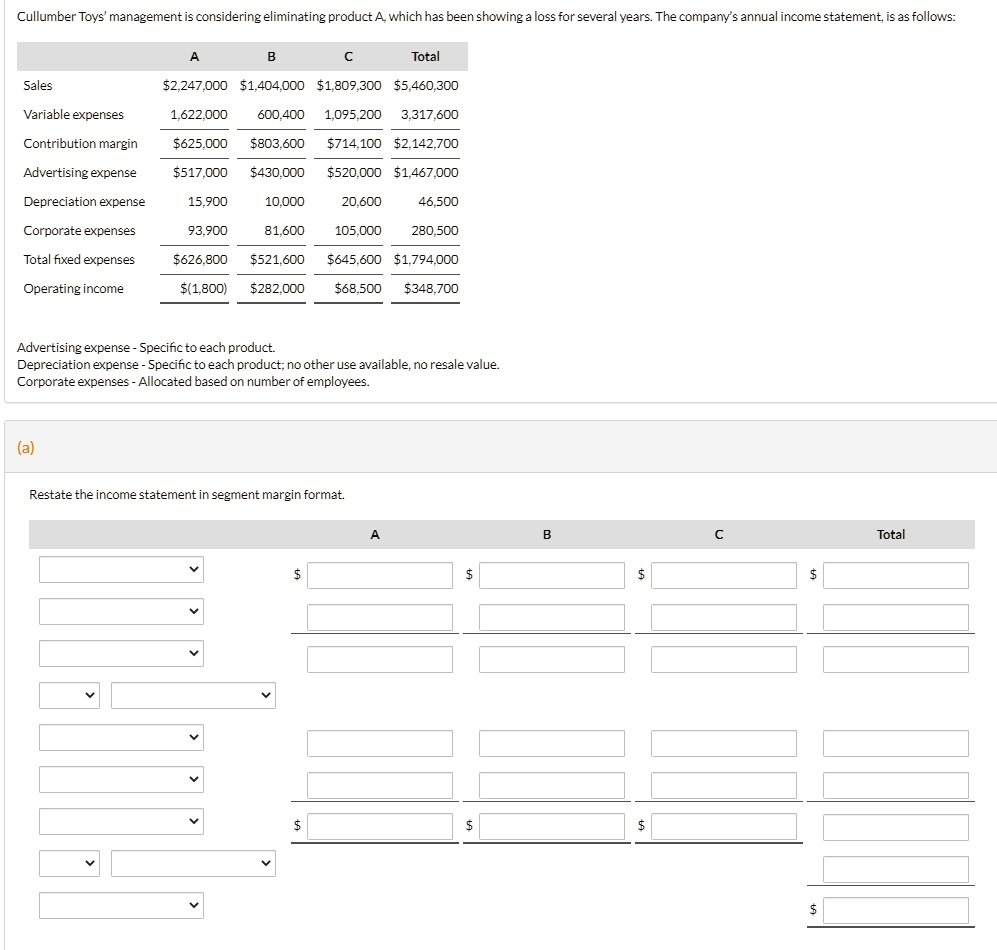
Task: Click sixth-row input under column B
Action: (x=552, y=785)
